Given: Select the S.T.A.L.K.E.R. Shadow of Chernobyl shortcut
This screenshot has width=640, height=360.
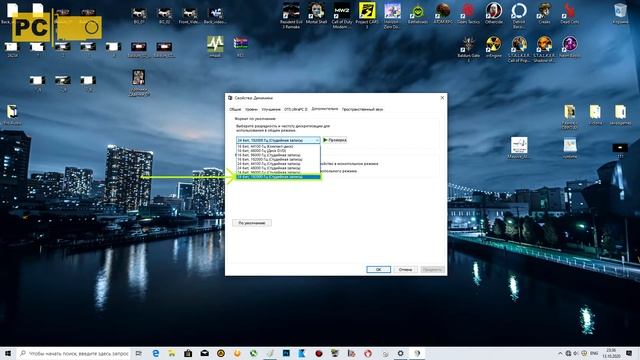Looking at the screenshot, I should pos(544,49).
